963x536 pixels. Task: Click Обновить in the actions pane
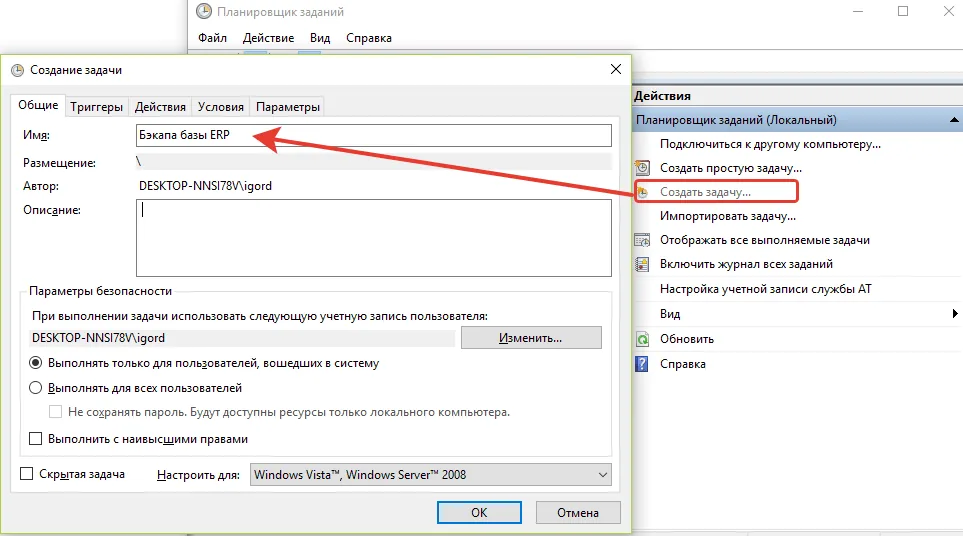coord(687,339)
